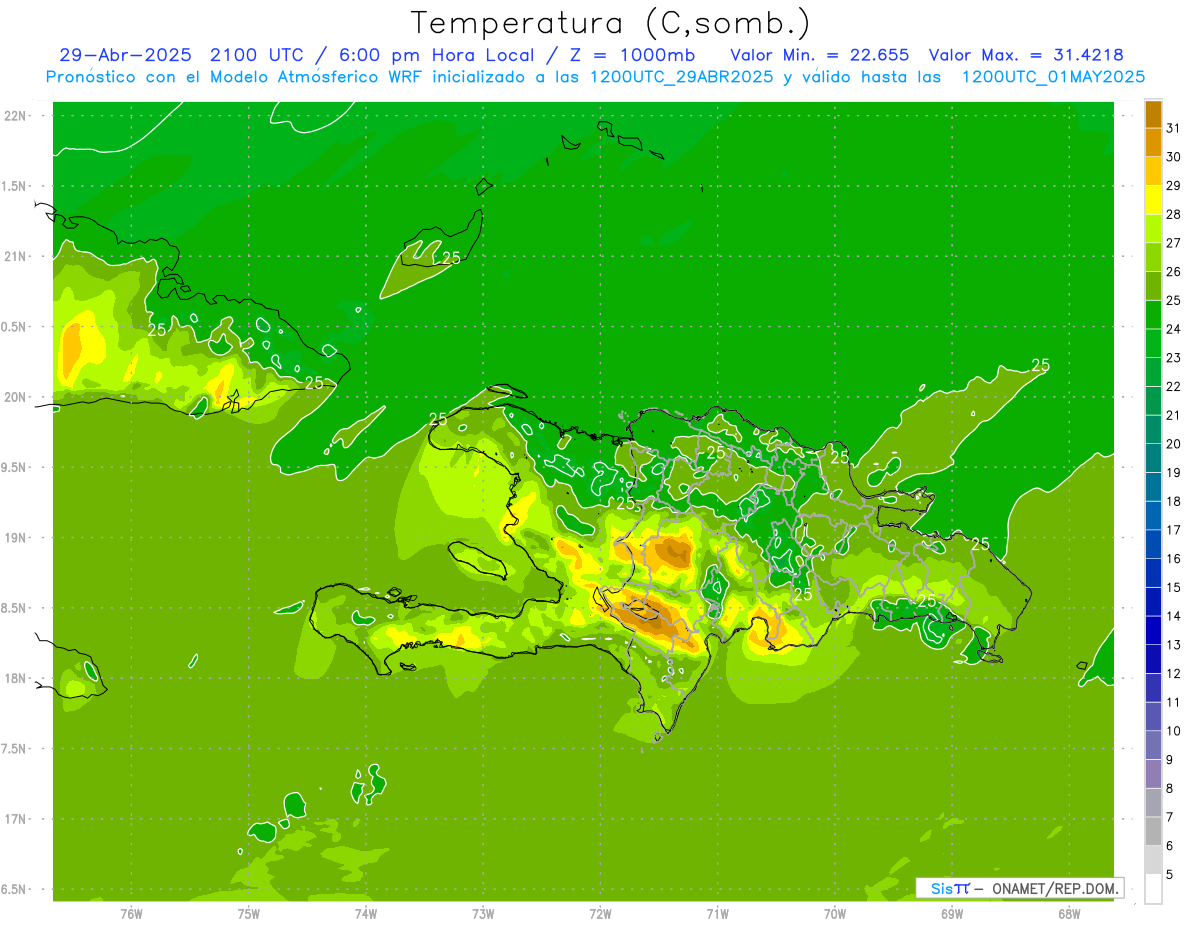Click the legend value "10"
The height and width of the screenshot is (927, 1200).
pos(1174,731)
